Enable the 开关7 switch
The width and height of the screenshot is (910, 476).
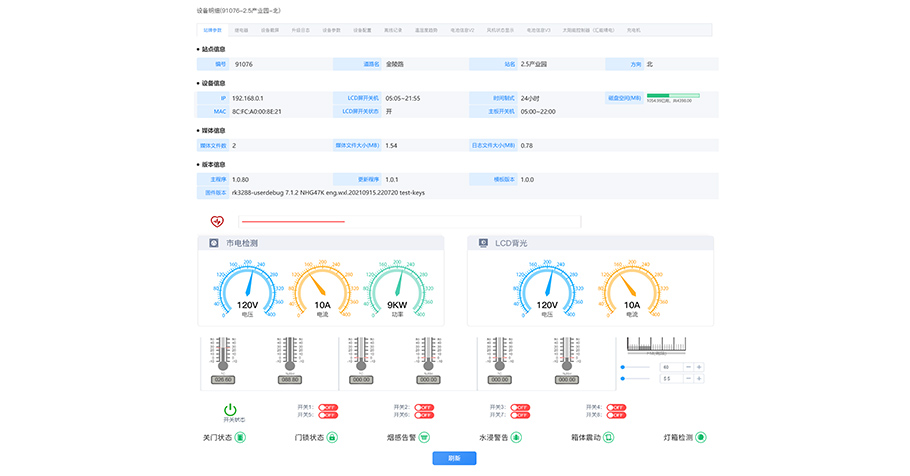point(520,414)
